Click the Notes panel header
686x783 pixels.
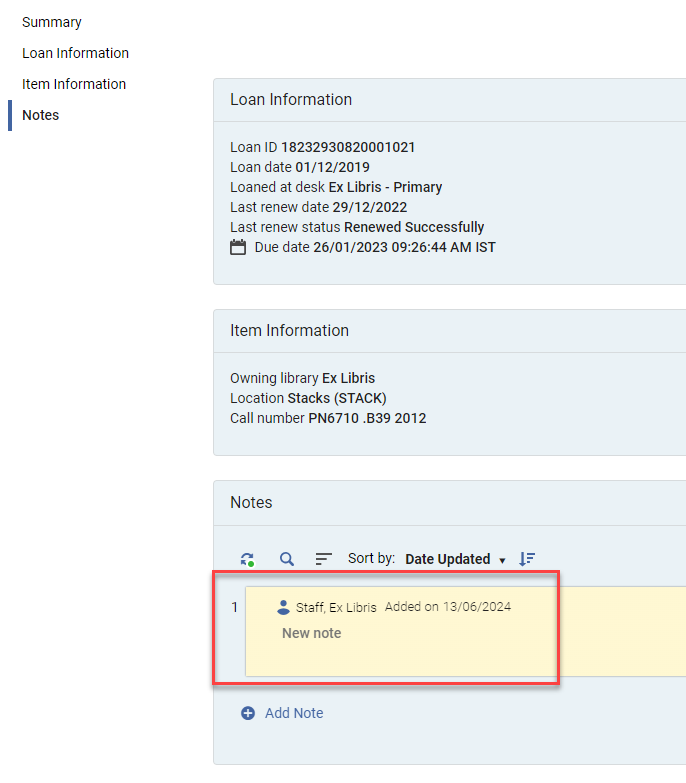[x=251, y=502]
